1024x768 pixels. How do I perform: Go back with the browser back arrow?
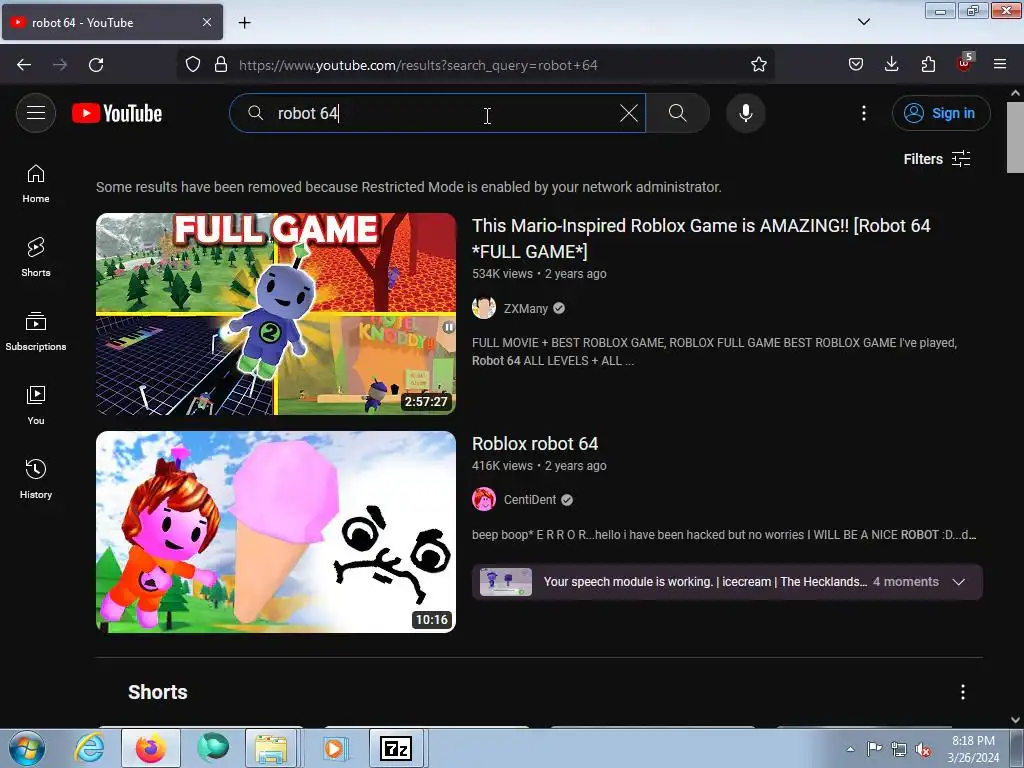24,65
